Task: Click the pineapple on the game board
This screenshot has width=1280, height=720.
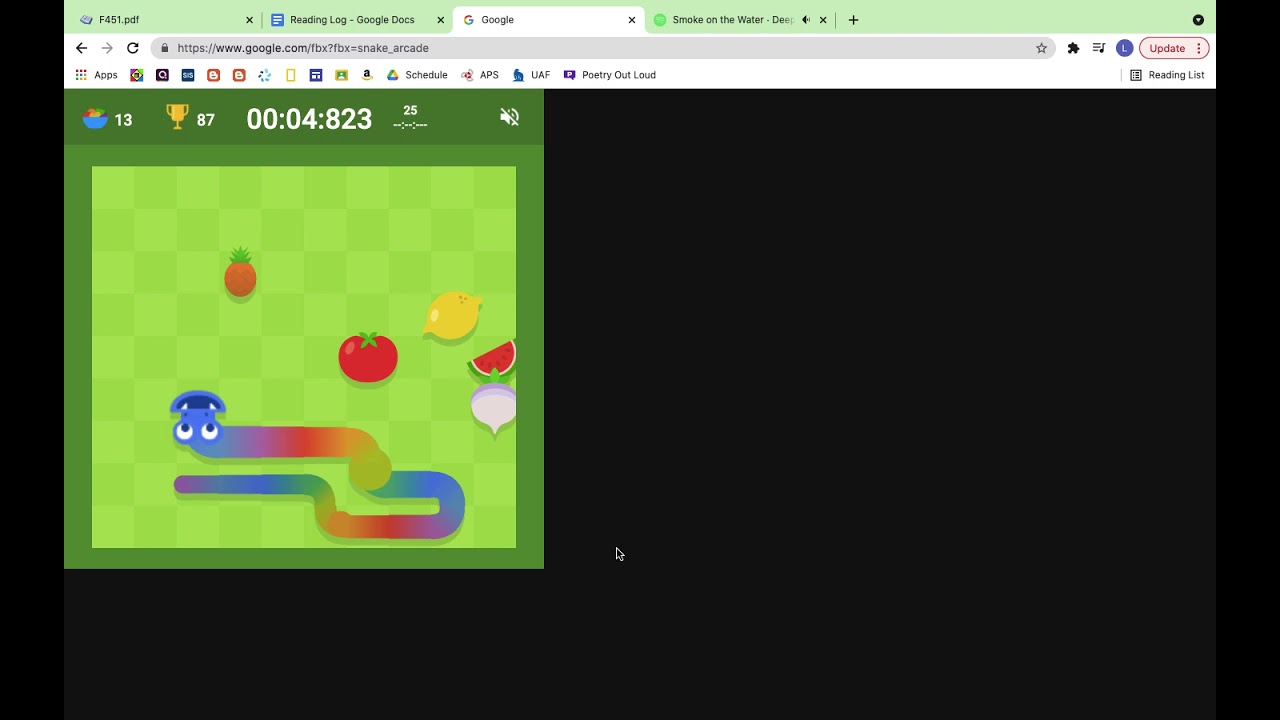Action: (x=240, y=272)
